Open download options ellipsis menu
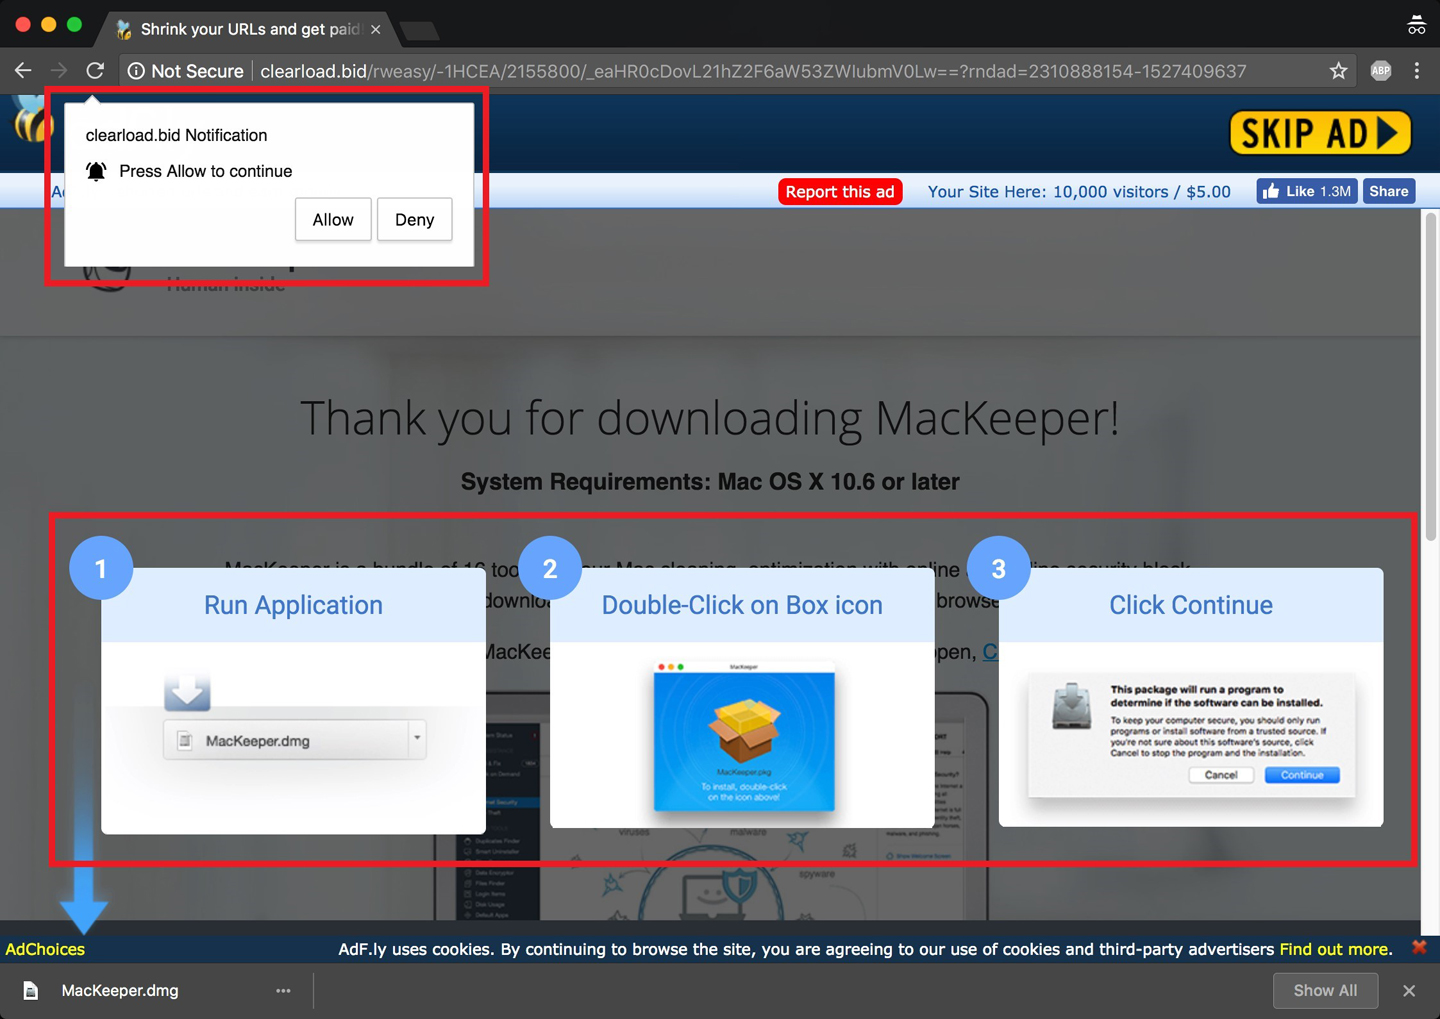The height and width of the screenshot is (1019, 1440). point(283,991)
